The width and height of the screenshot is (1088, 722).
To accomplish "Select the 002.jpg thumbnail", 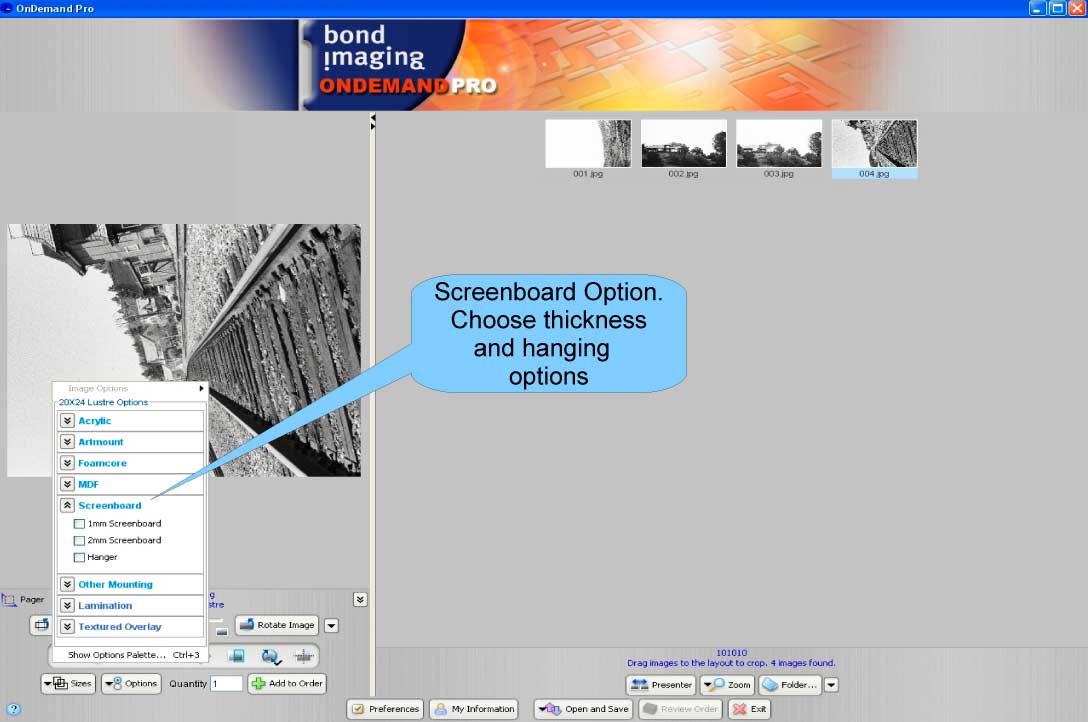I will (x=683, y=142).
